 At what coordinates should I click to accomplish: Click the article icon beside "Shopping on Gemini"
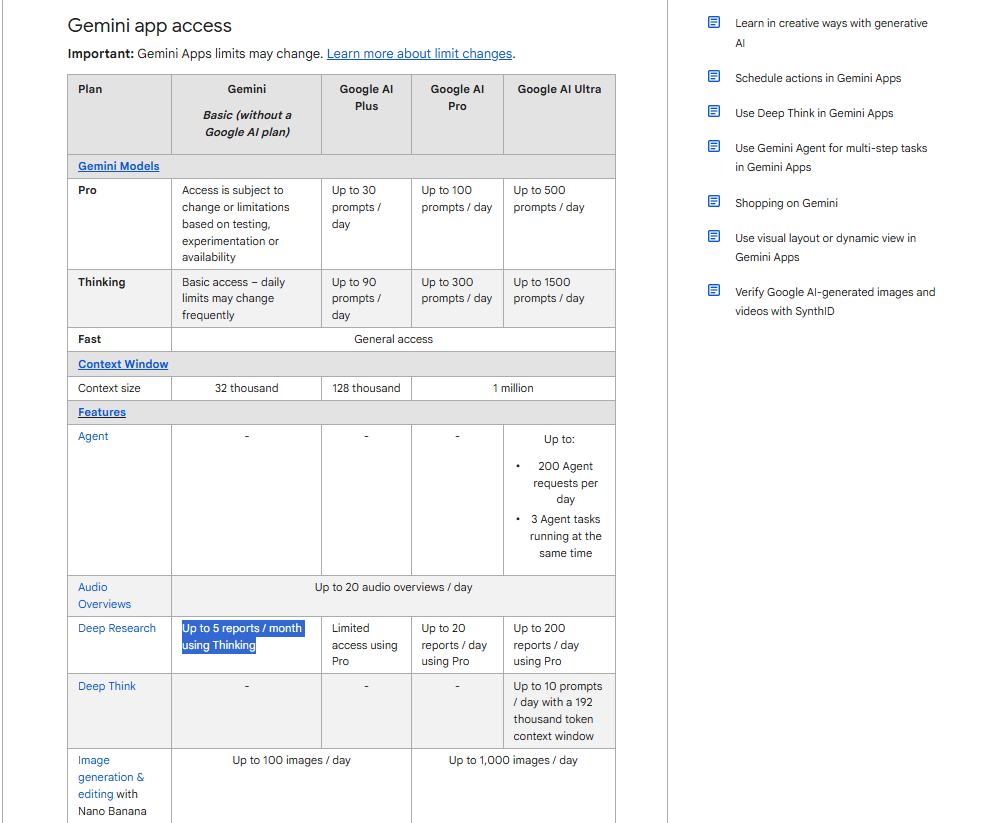713,202
